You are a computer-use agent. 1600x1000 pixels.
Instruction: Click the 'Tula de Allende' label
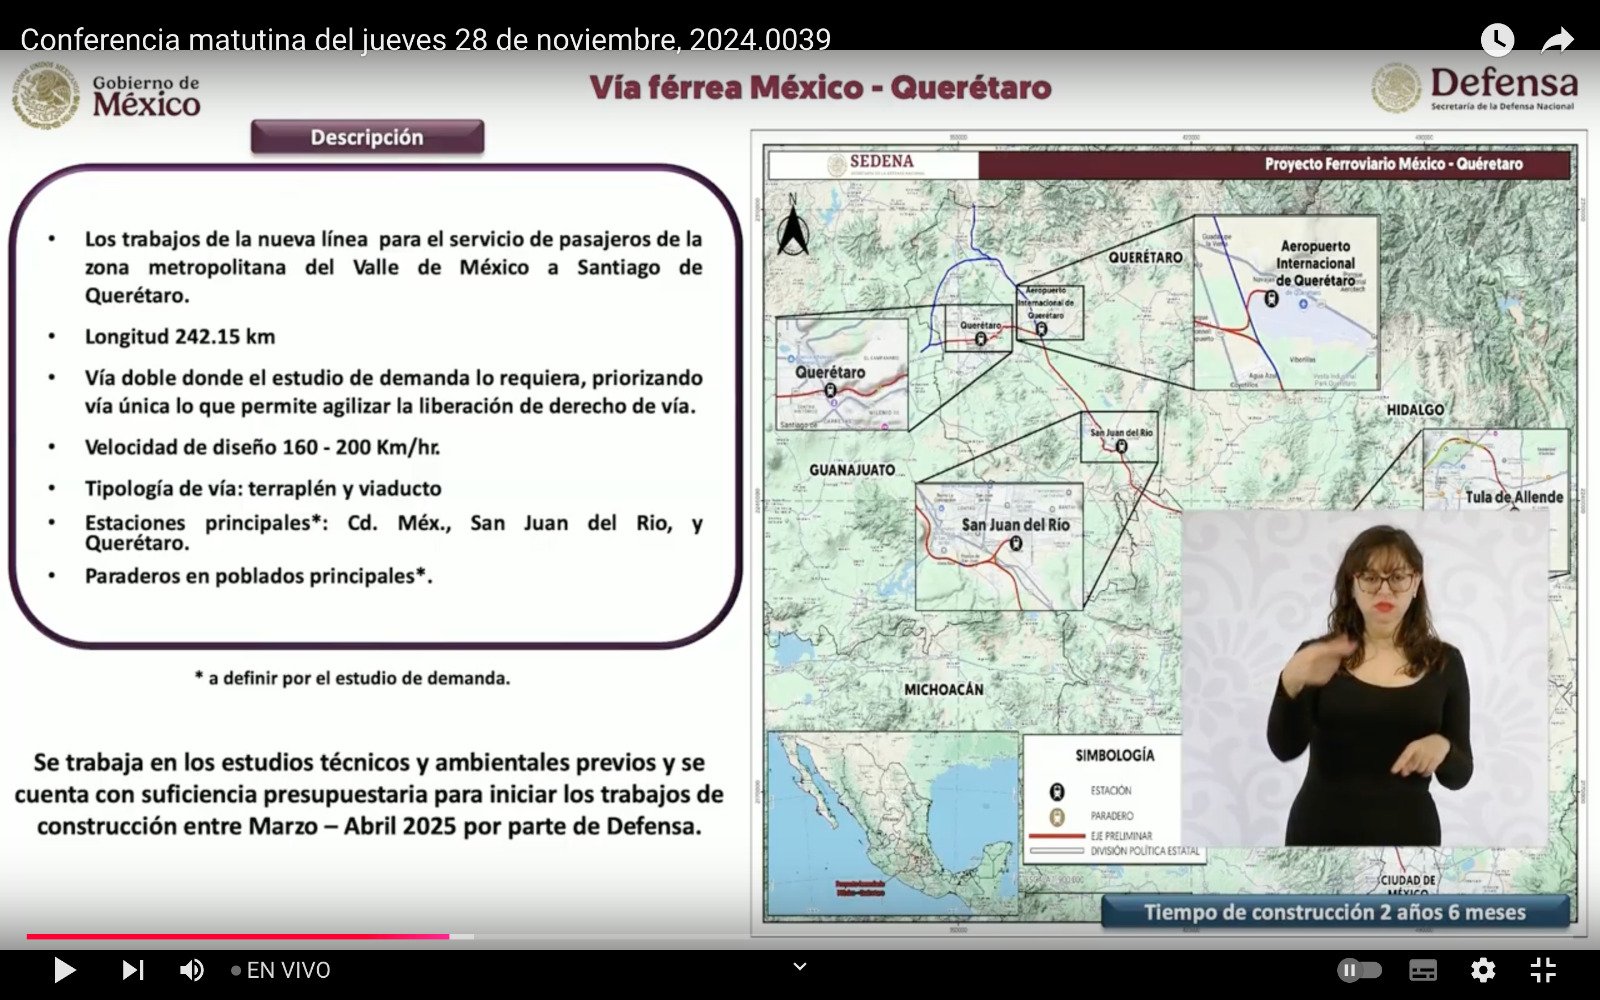pyautogui.click(x=1514, y=496)
